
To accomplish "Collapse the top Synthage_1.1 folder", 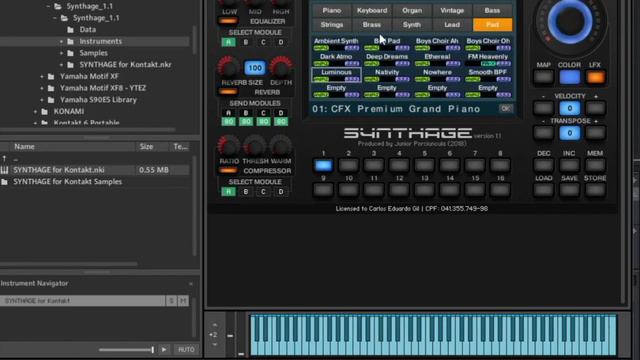I will pyautogui.click(x=48, y=6).
